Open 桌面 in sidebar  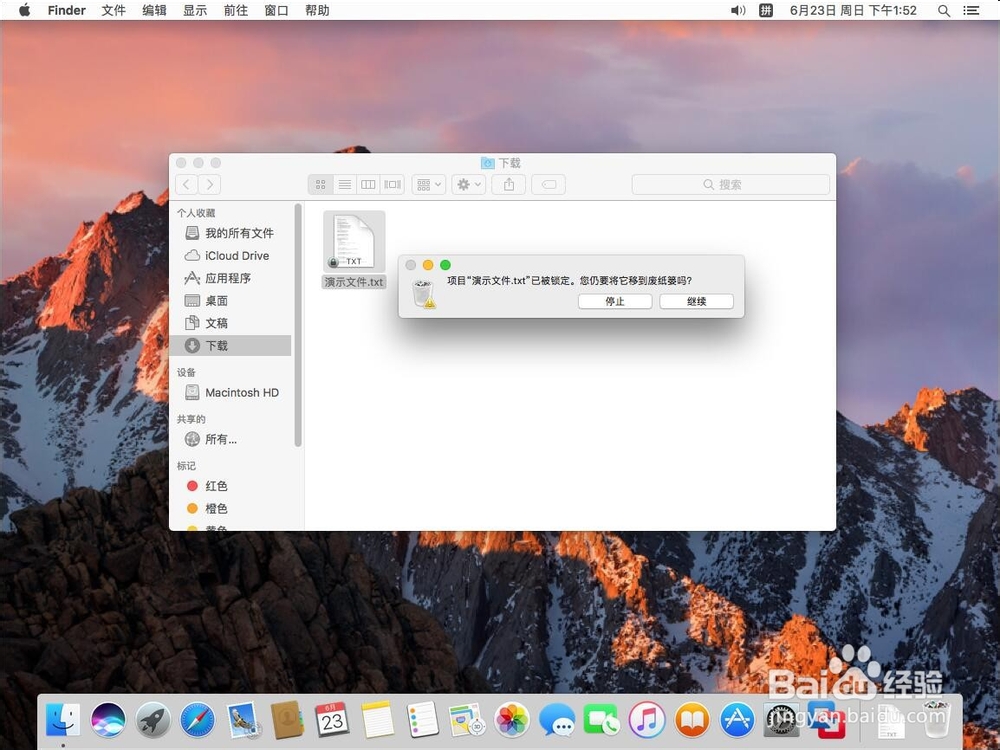[x=231, y=300]
